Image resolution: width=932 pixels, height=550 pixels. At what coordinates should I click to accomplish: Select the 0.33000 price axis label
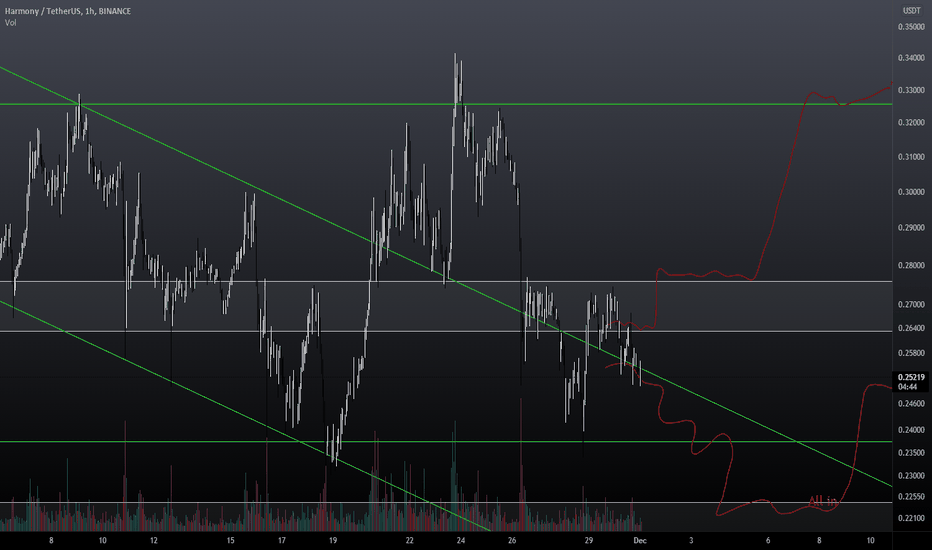[911, 90]
